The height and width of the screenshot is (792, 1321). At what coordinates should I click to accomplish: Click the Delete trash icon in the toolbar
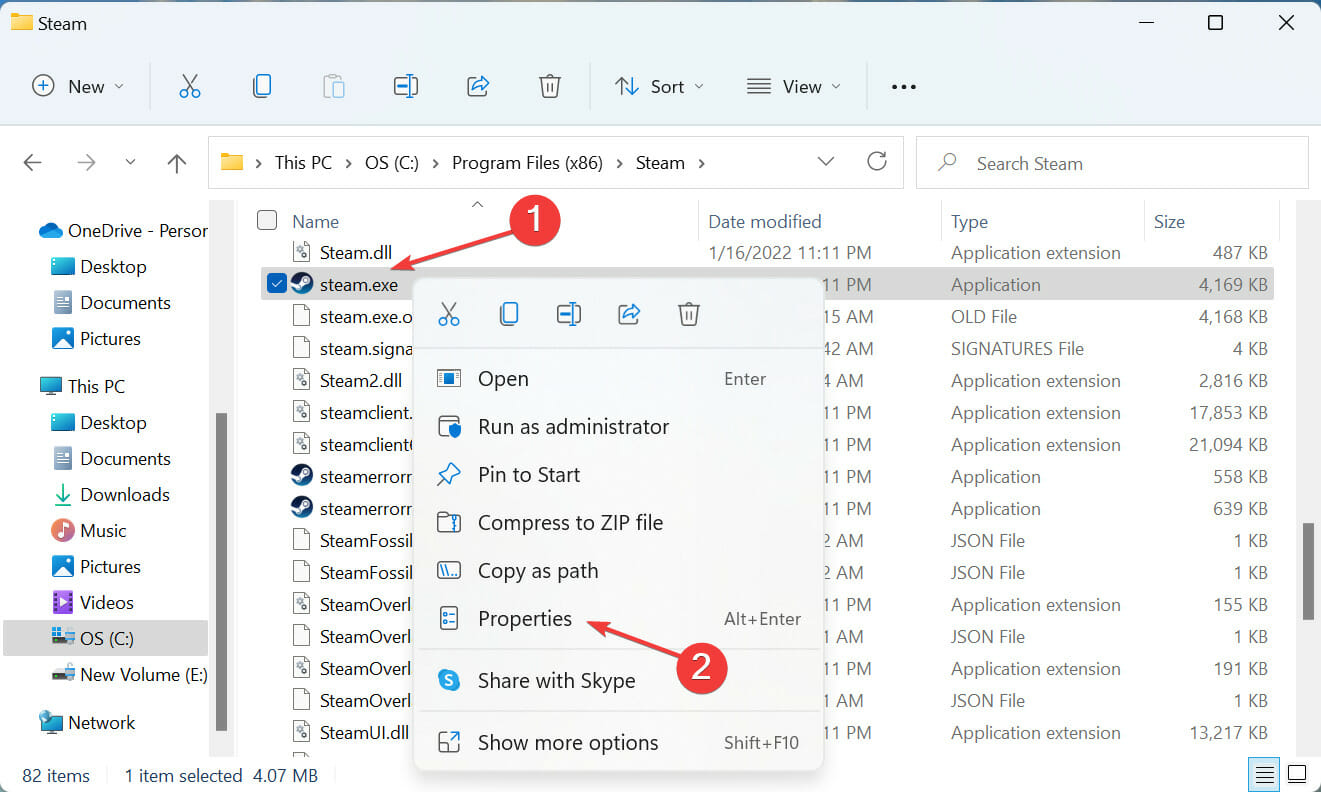pyautogui.click(x=550, y=86)
